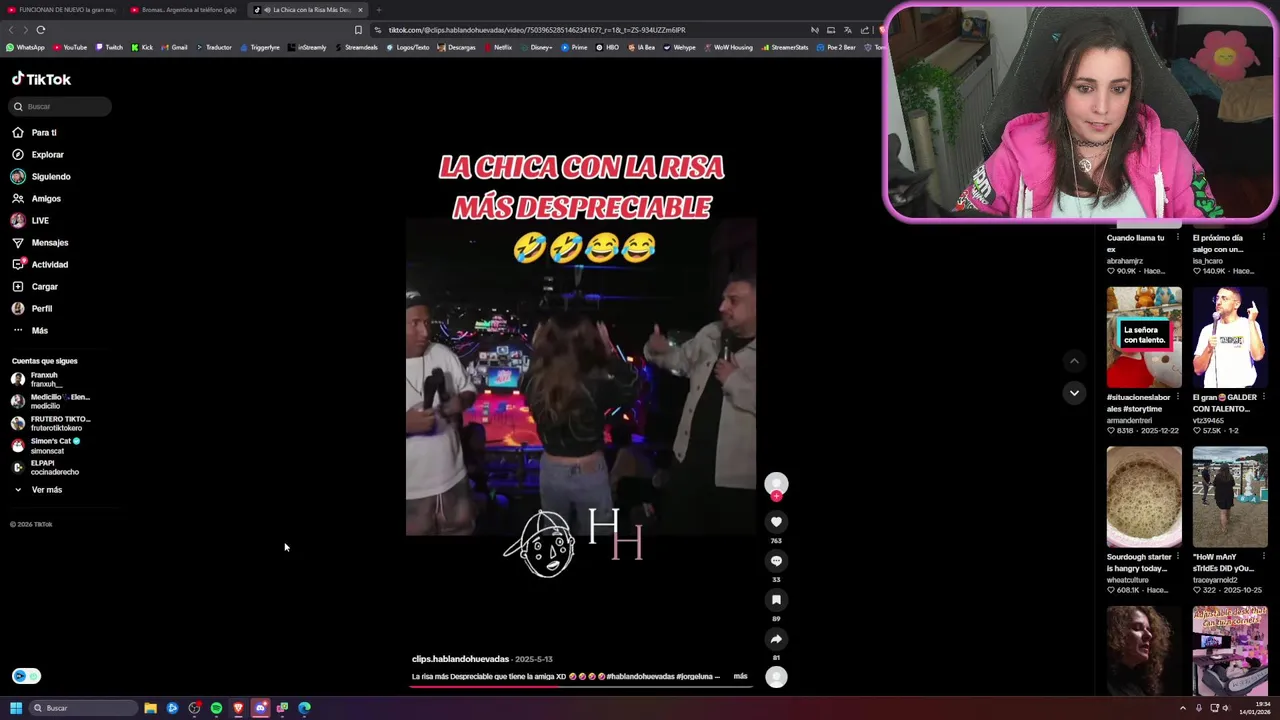Open Kick bookmark
Screen dimensions: 1280x720
click(142, 47)
